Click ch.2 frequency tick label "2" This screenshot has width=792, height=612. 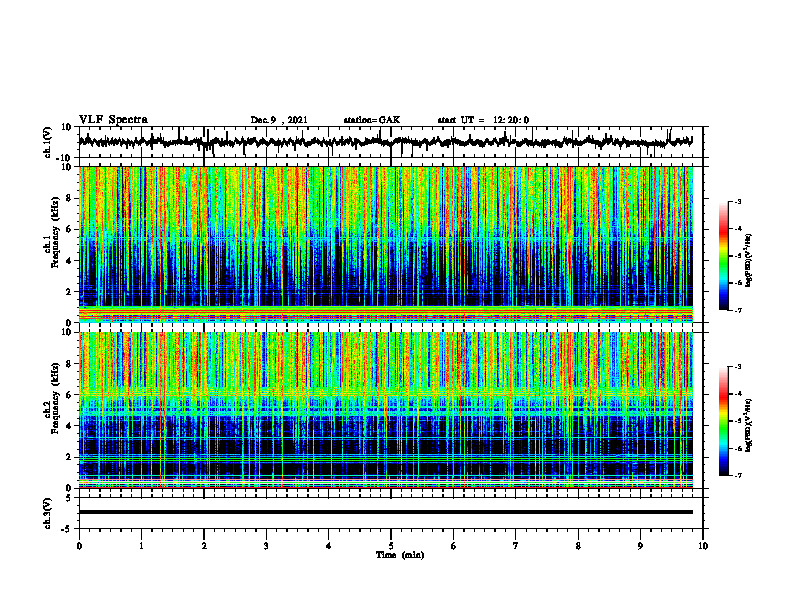[70, 457]
